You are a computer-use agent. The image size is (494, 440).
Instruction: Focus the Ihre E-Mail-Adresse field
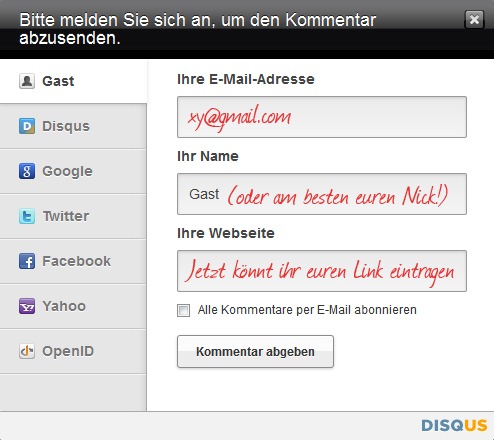tap(322, 117)
